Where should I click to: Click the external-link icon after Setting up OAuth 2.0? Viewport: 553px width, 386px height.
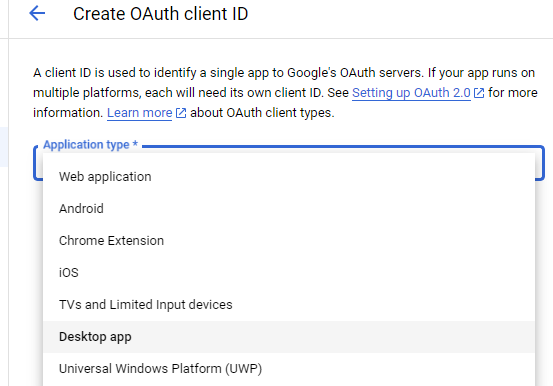point(479,93)
